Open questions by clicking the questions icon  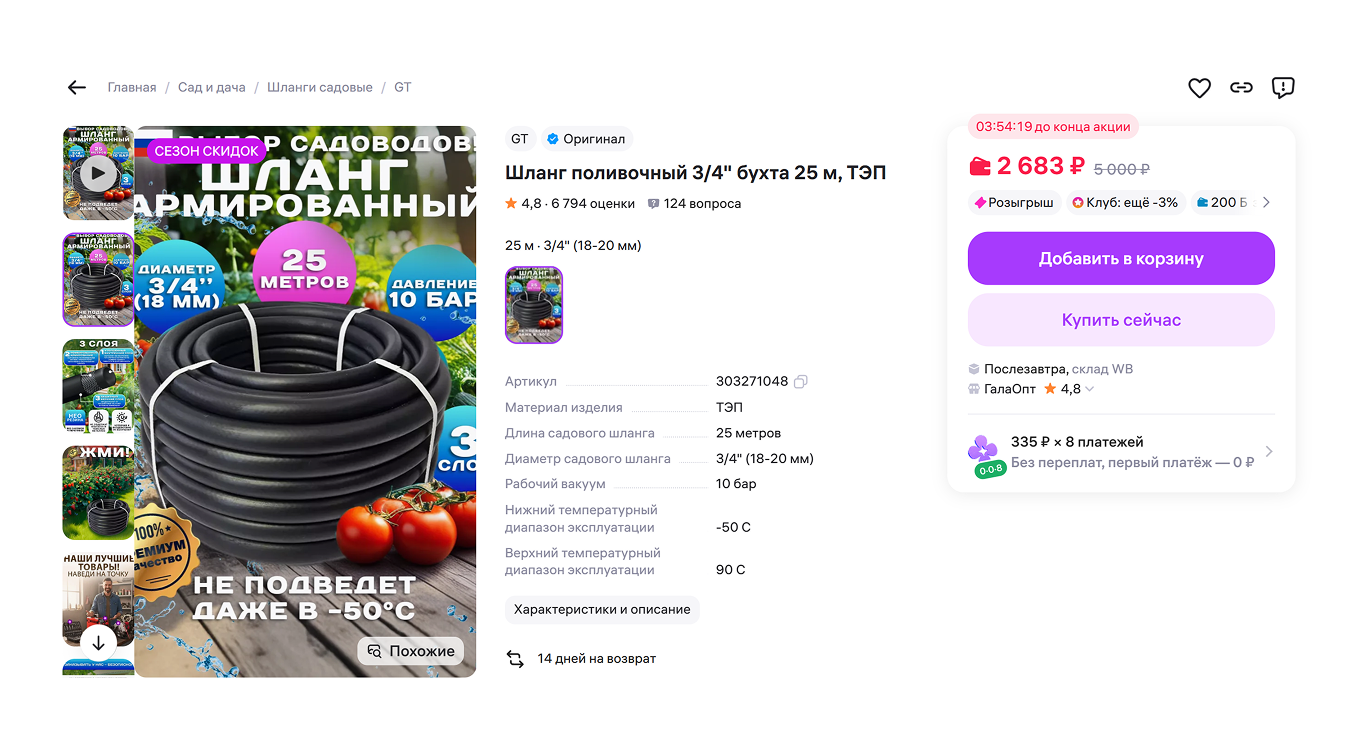point(654,203)
